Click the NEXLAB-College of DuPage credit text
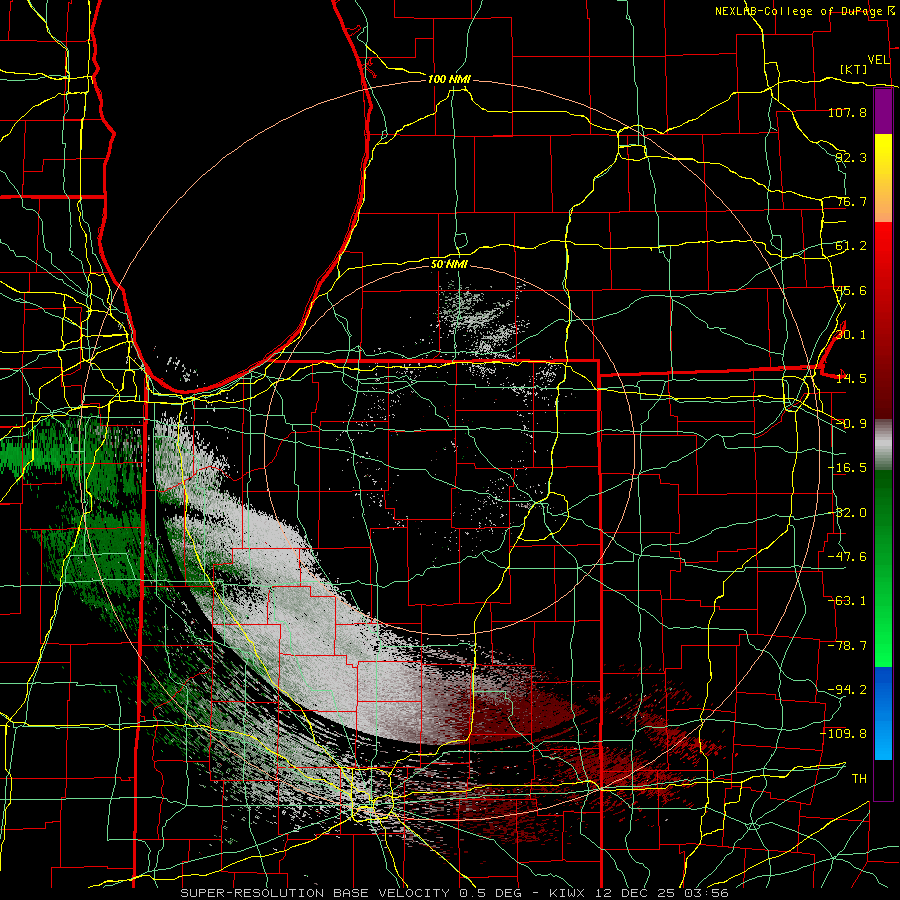 tap(798, 11)
